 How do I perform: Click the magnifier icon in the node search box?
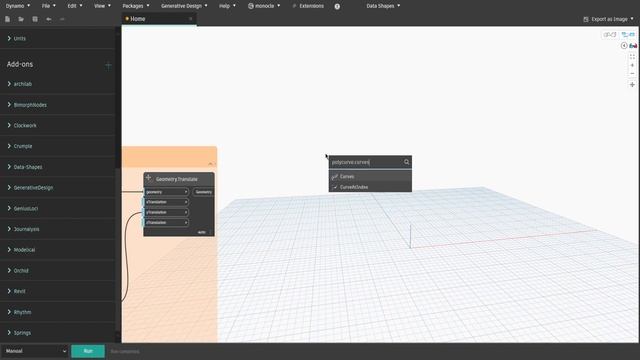[407, 162]
